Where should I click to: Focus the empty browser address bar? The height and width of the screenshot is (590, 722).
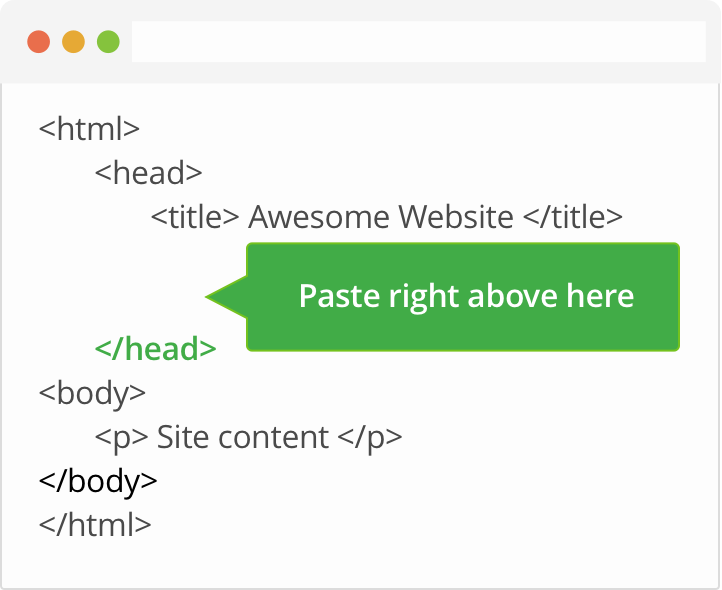[419, 41]
